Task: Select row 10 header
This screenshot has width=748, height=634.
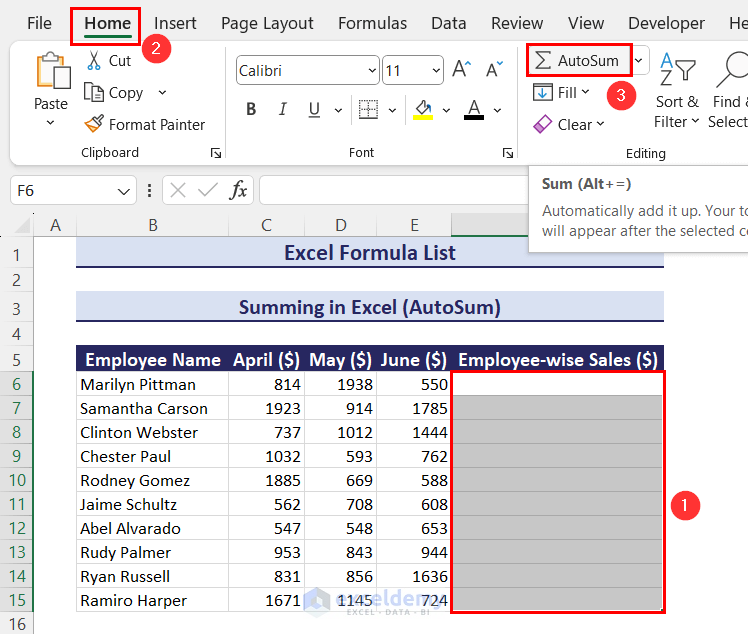Action: pyautogui.click(x=17, y=480)
